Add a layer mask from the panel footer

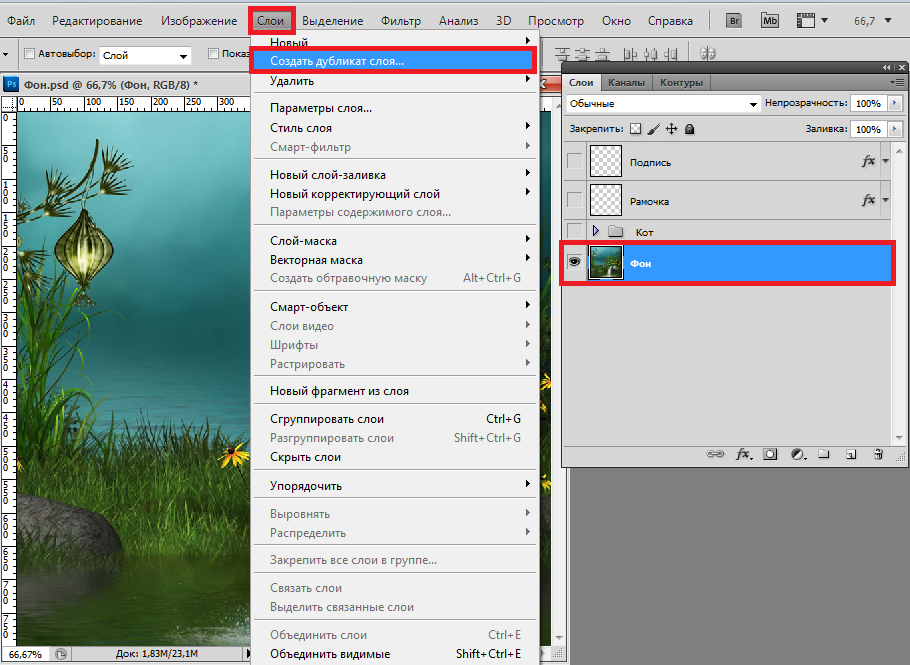(x=770, y=454)
